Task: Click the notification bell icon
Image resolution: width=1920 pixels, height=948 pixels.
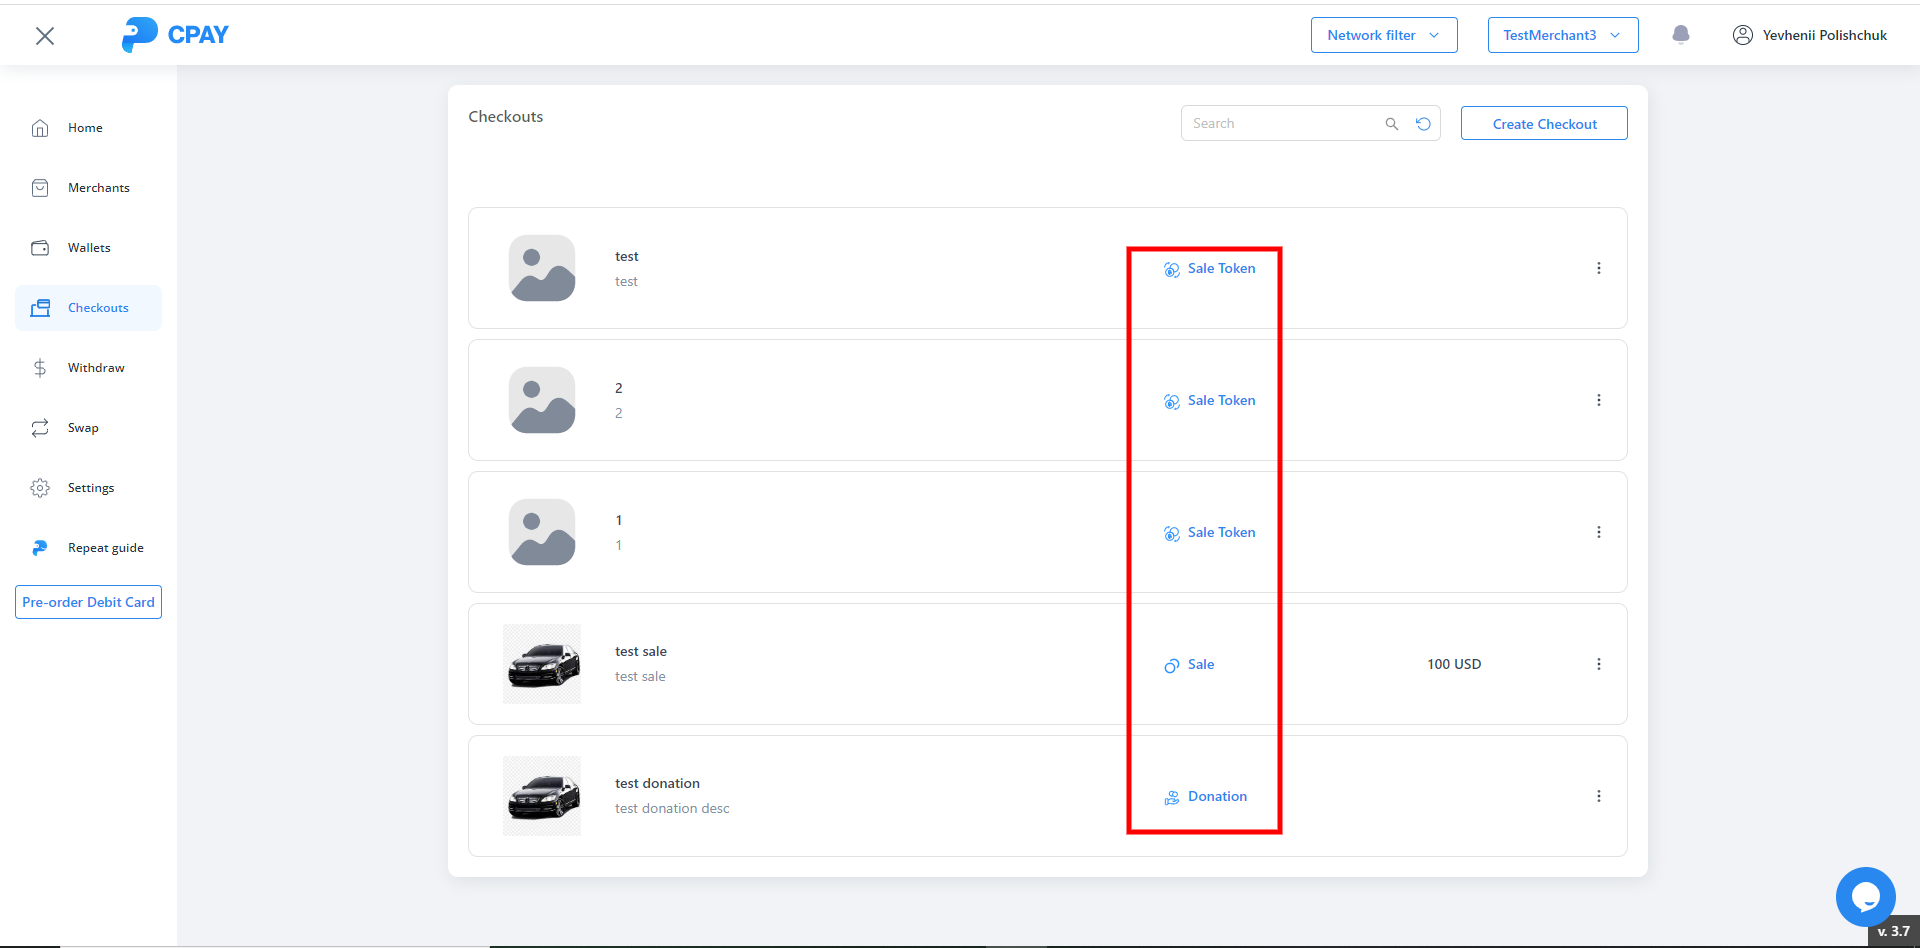Action: [1681, 35]
